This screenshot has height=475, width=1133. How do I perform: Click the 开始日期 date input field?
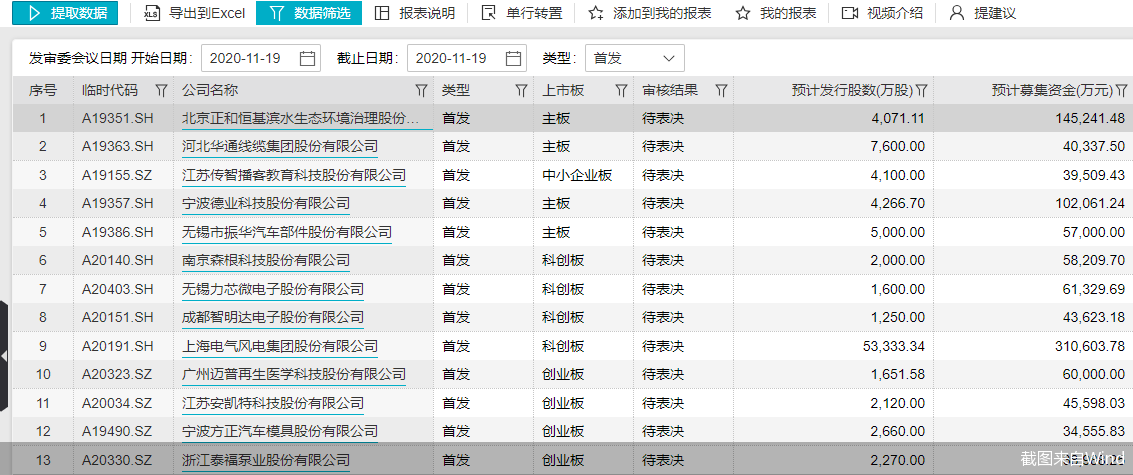261,59
